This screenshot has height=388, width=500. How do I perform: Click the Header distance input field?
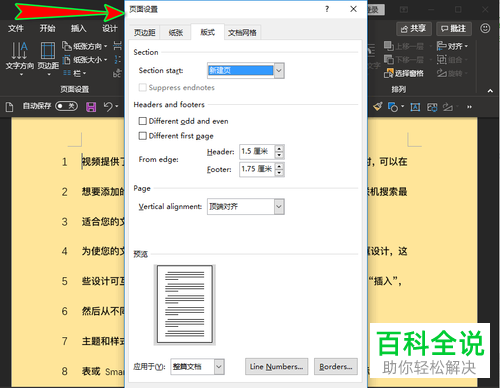(x=257, y=151)
